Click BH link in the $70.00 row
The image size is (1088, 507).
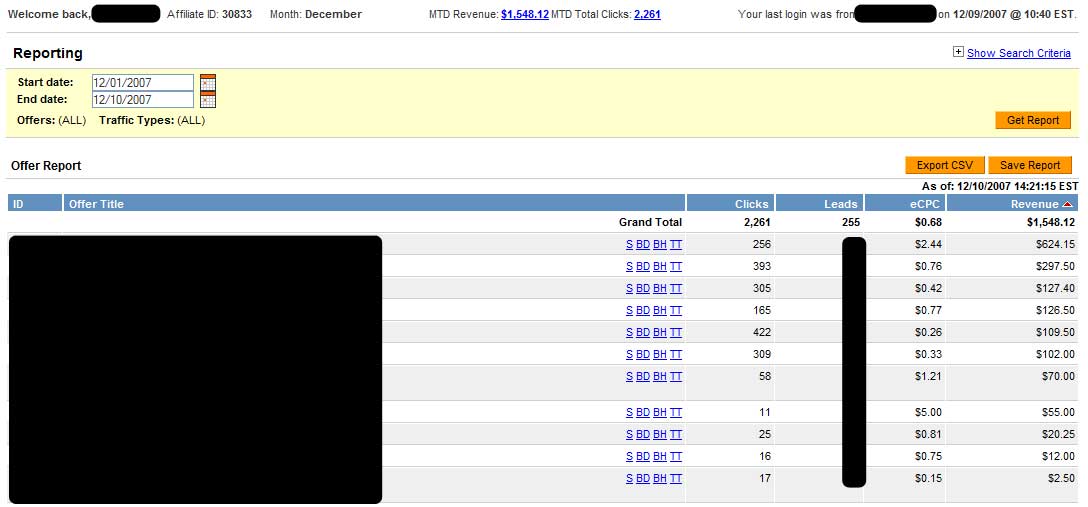coord(659,377)
